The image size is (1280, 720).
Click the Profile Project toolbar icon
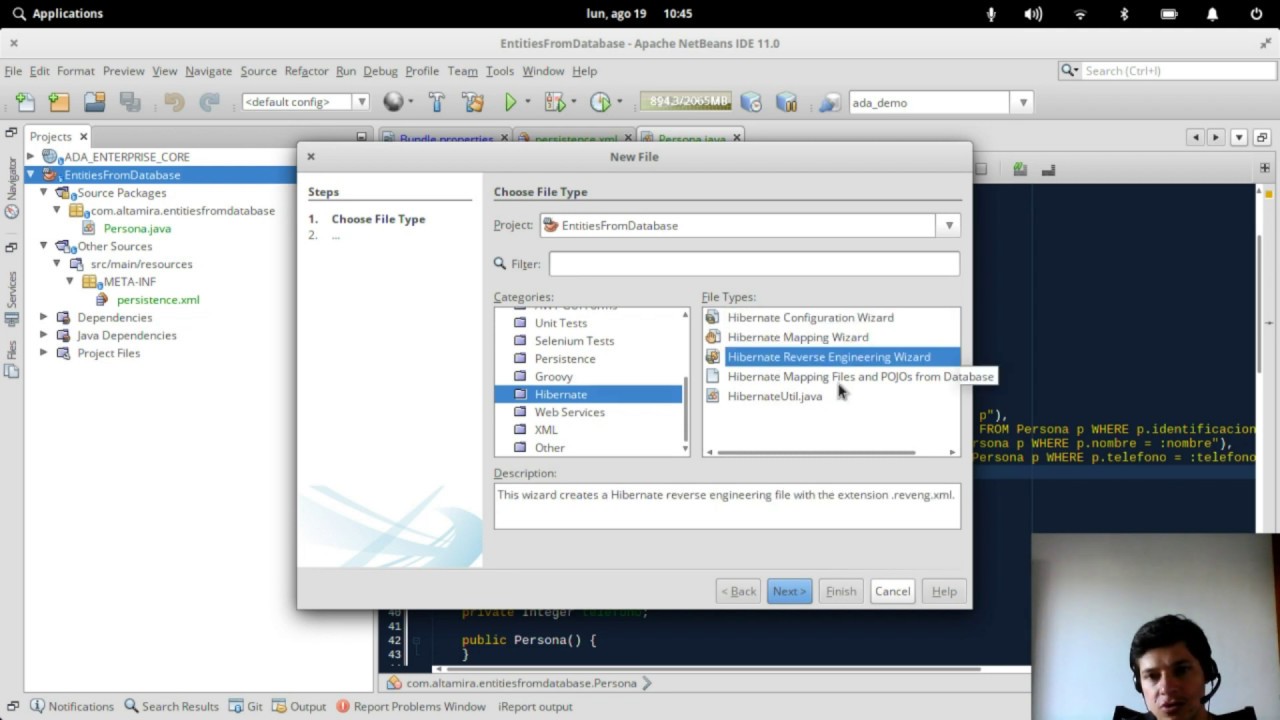[x=600, y=102]
